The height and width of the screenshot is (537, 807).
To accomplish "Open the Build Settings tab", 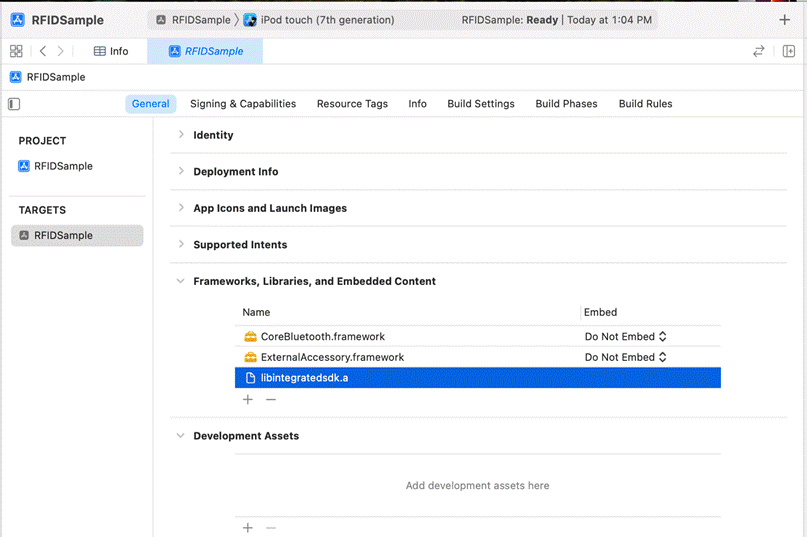I will [480, 104].
